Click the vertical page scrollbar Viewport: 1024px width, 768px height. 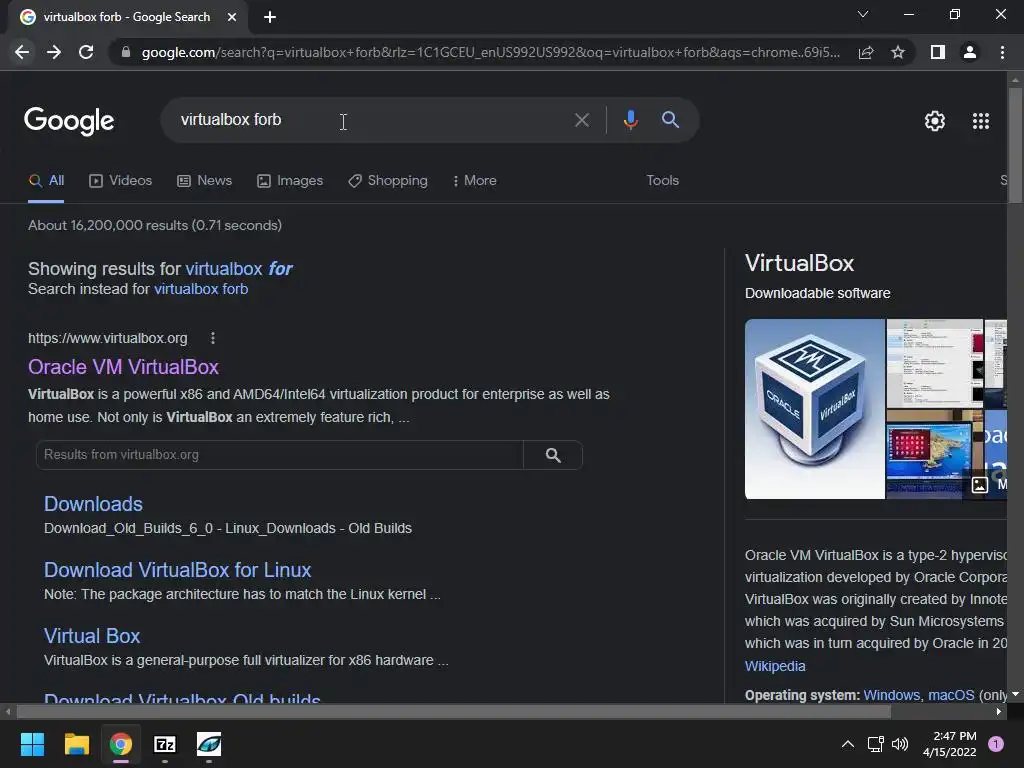(x=1015, y=144)
